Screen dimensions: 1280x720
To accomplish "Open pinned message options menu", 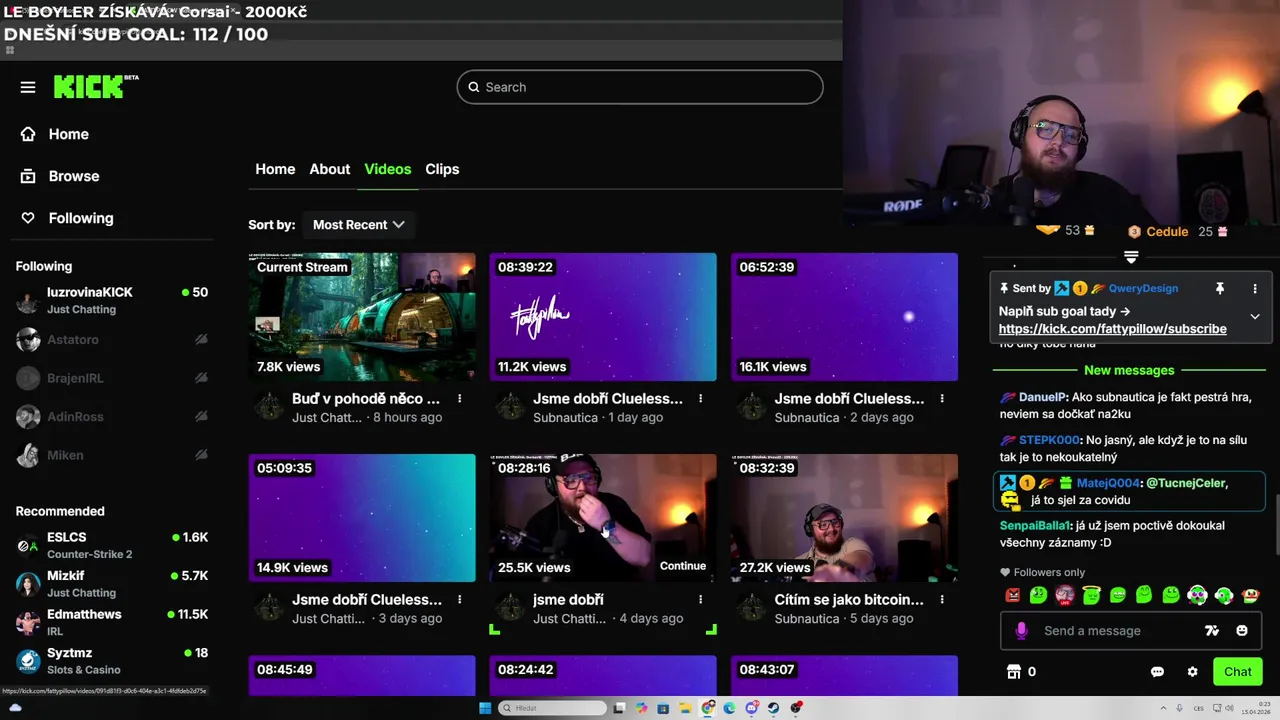I will click(1255, 288).
